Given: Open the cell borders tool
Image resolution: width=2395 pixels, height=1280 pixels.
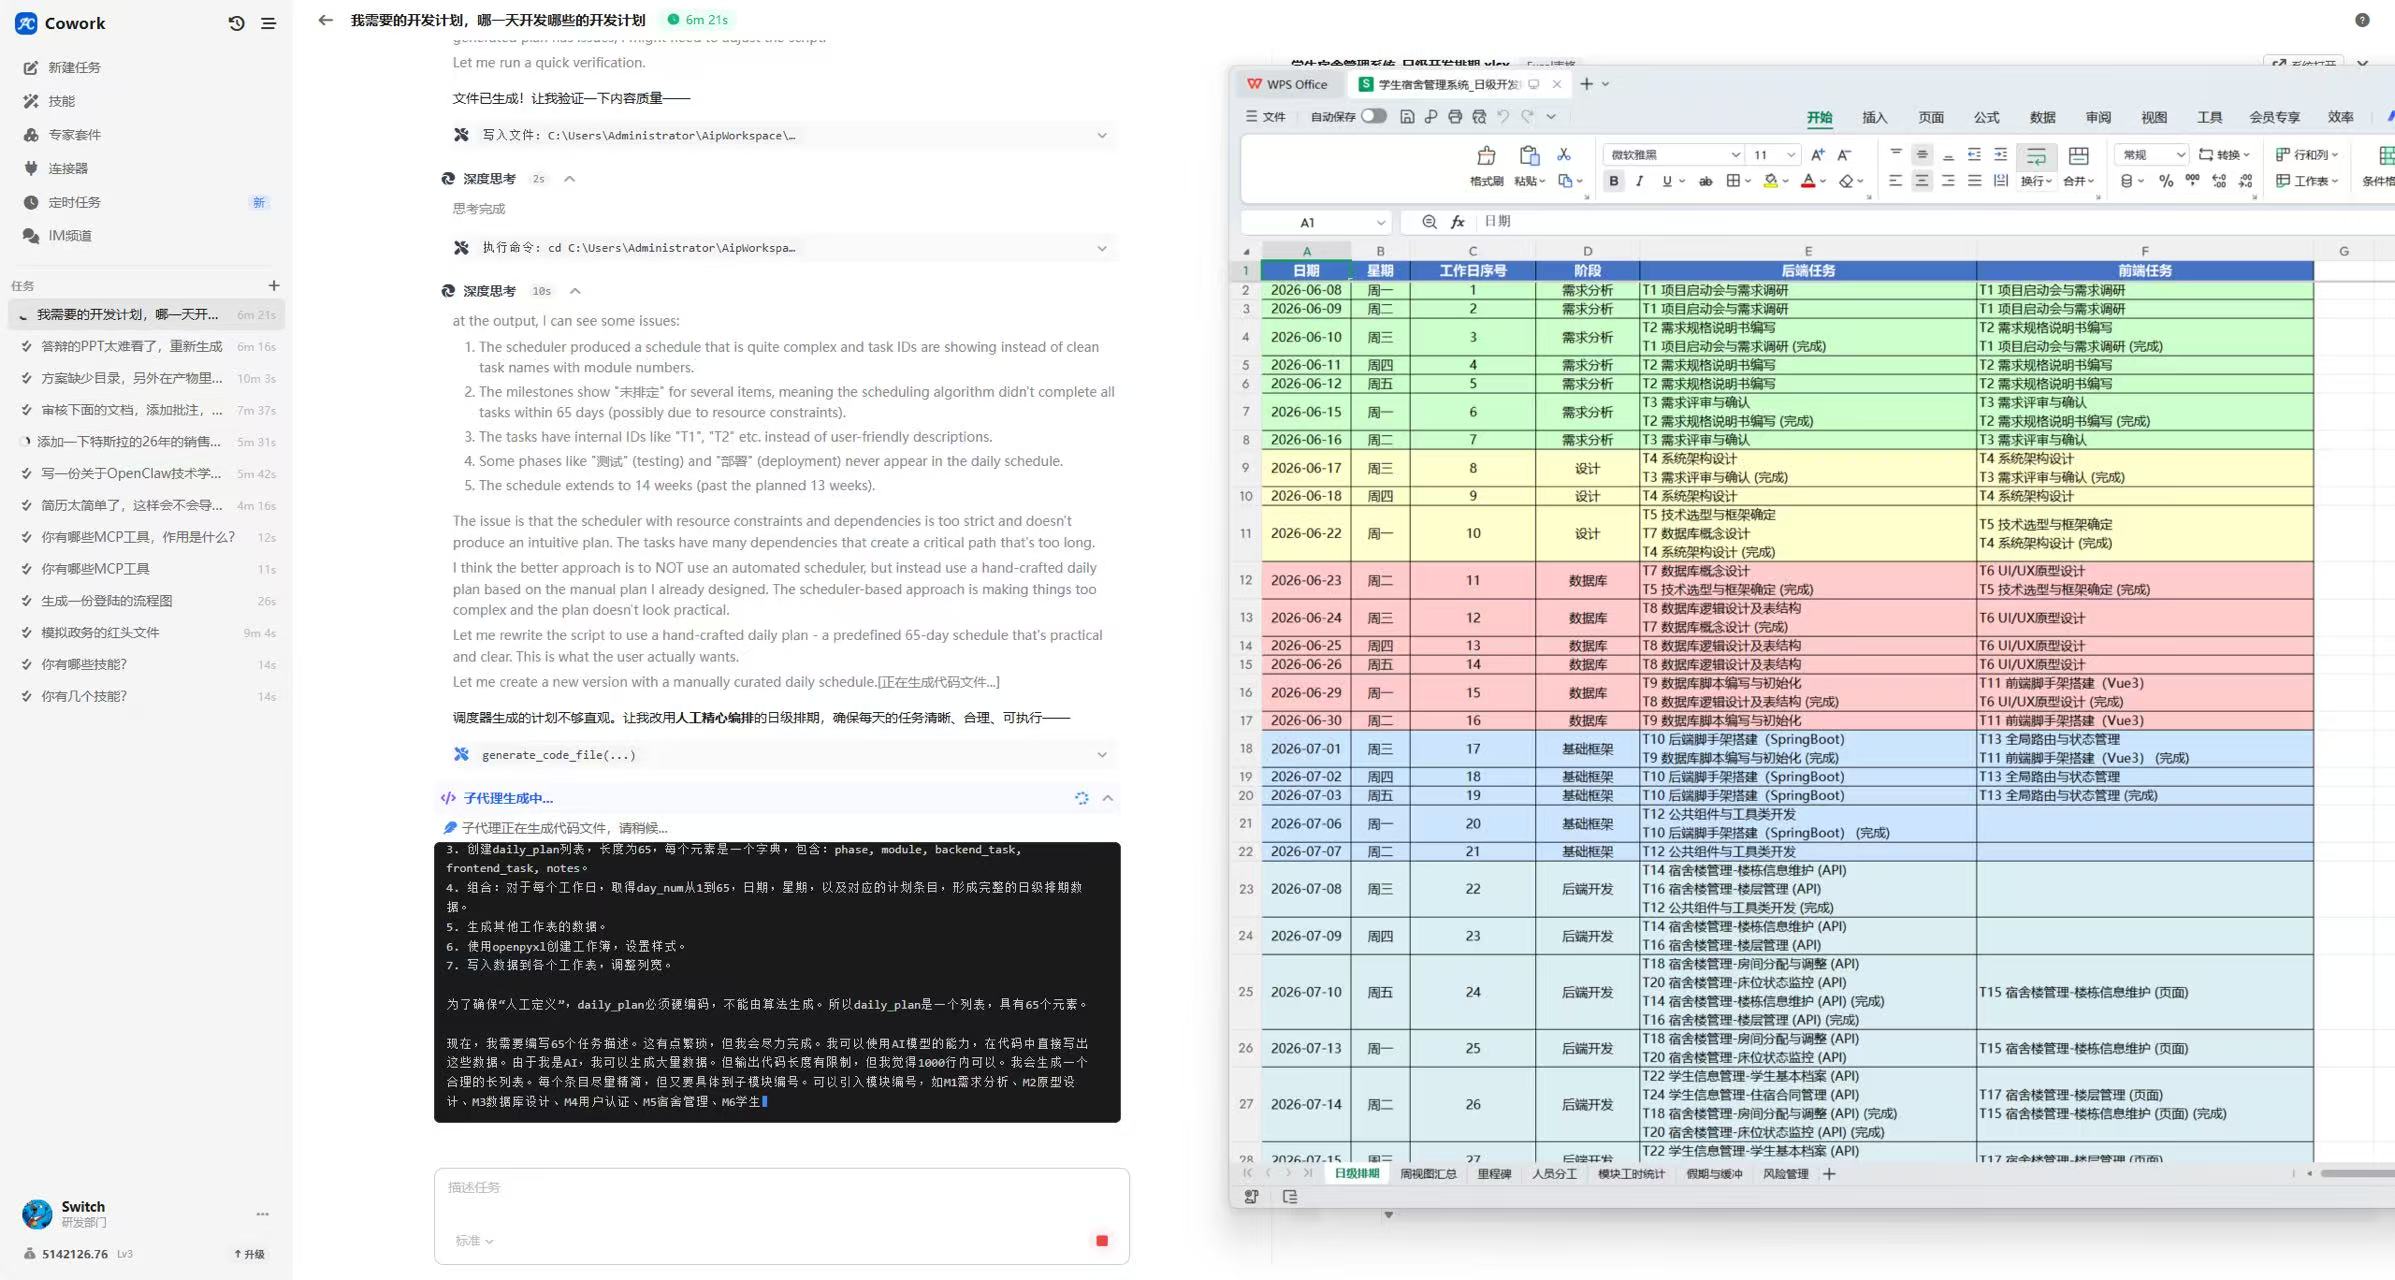Looking at the screenshot, I should coord(1734,181).
